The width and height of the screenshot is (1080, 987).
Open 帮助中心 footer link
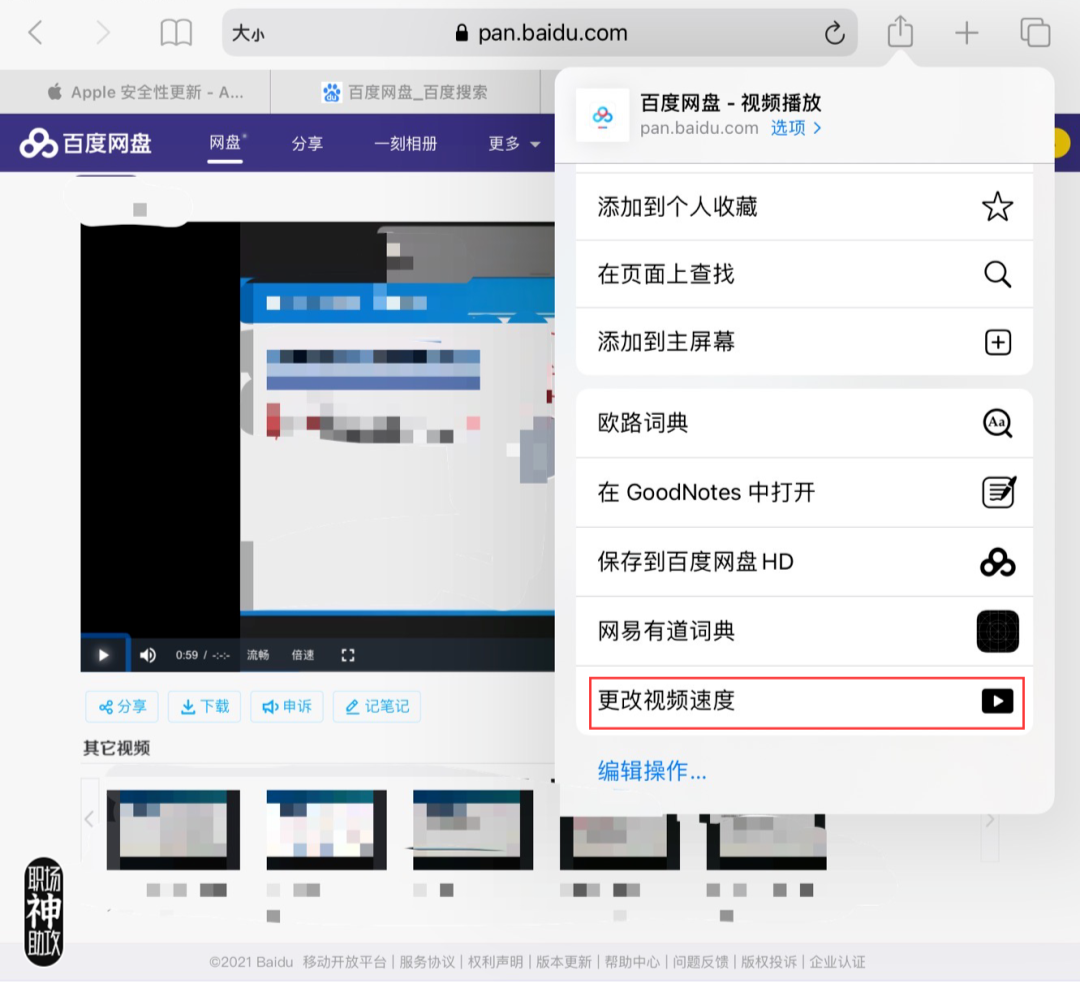[632, 962]
